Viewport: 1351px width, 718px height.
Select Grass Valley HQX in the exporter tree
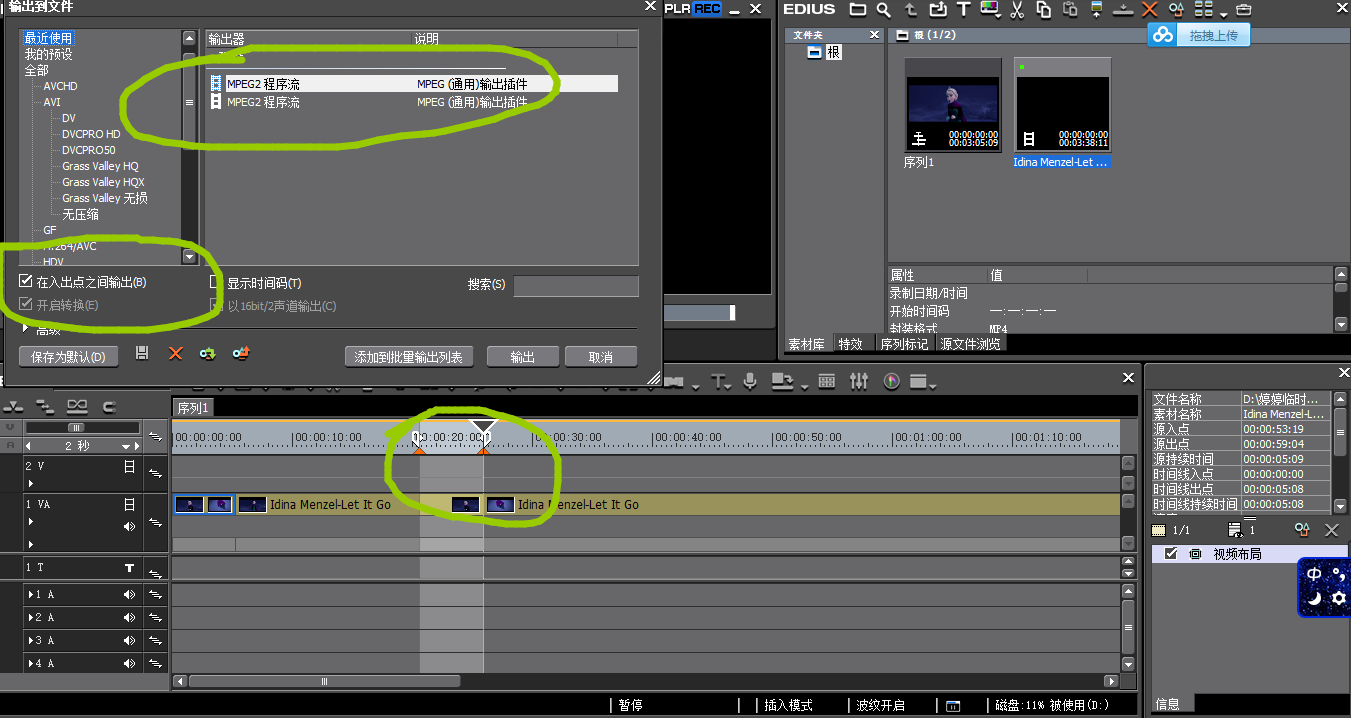103,182
